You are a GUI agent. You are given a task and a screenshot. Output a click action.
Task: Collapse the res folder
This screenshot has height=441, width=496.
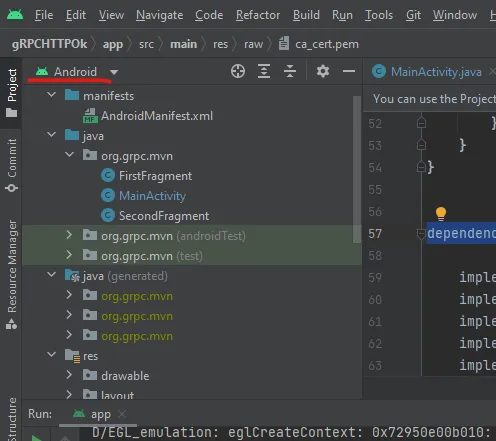pos(51,355)
